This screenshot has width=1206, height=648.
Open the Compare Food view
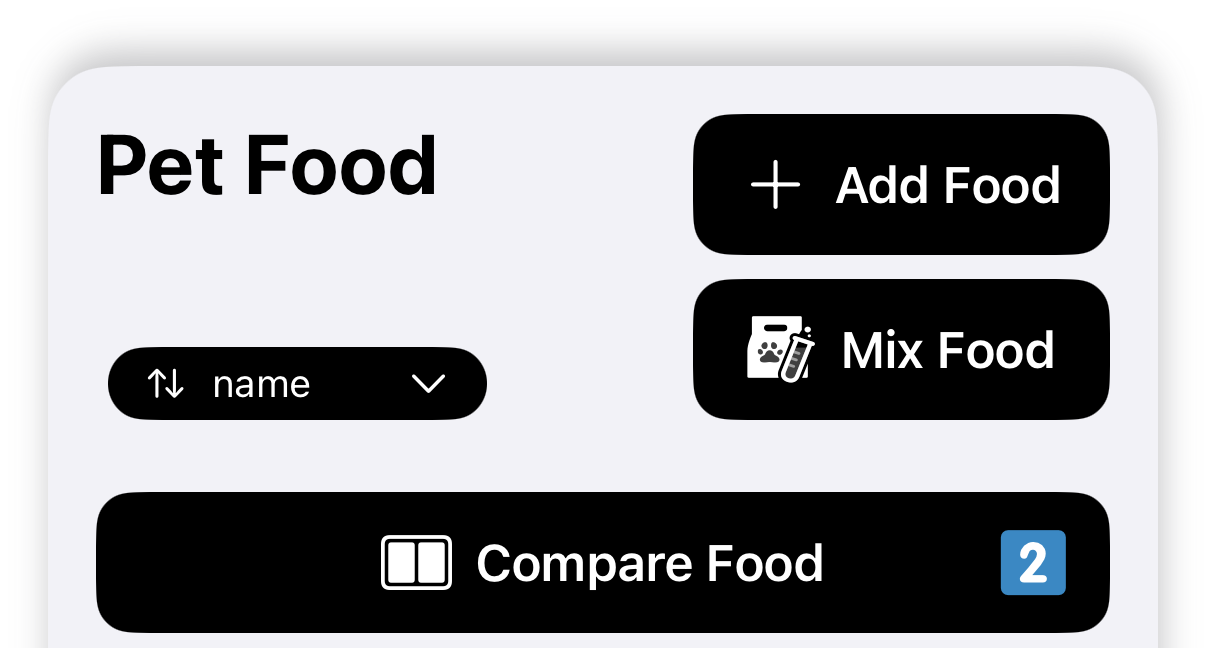602,562
